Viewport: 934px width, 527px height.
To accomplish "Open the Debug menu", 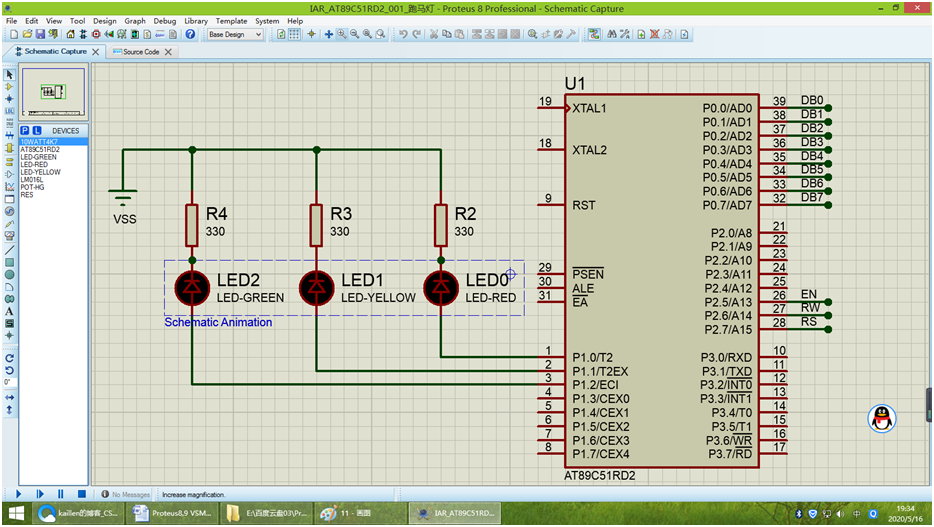I will coord(165,21).
